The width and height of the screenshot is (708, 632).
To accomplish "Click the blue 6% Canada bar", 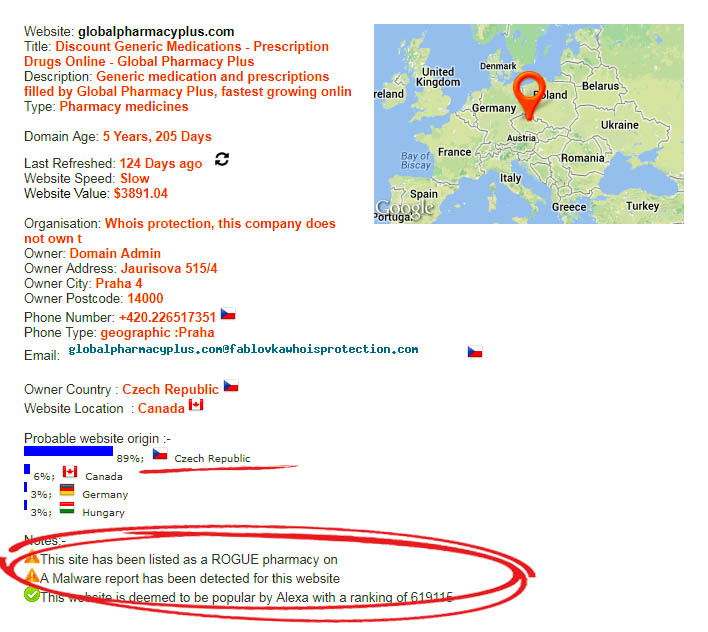I will click(27, 469).
